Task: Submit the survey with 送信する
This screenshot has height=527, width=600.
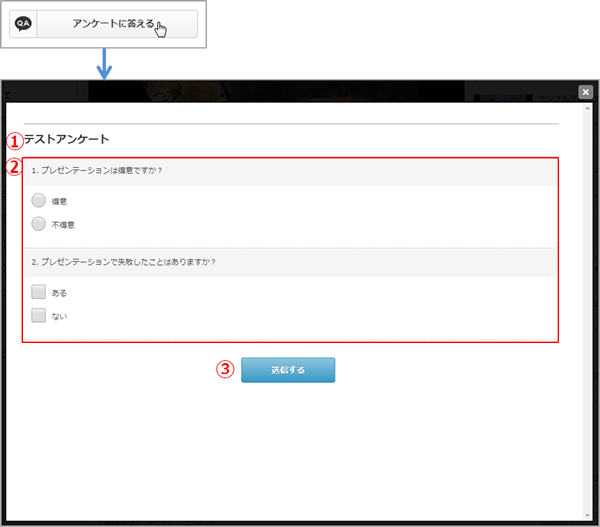Action: tap(288, 370)
